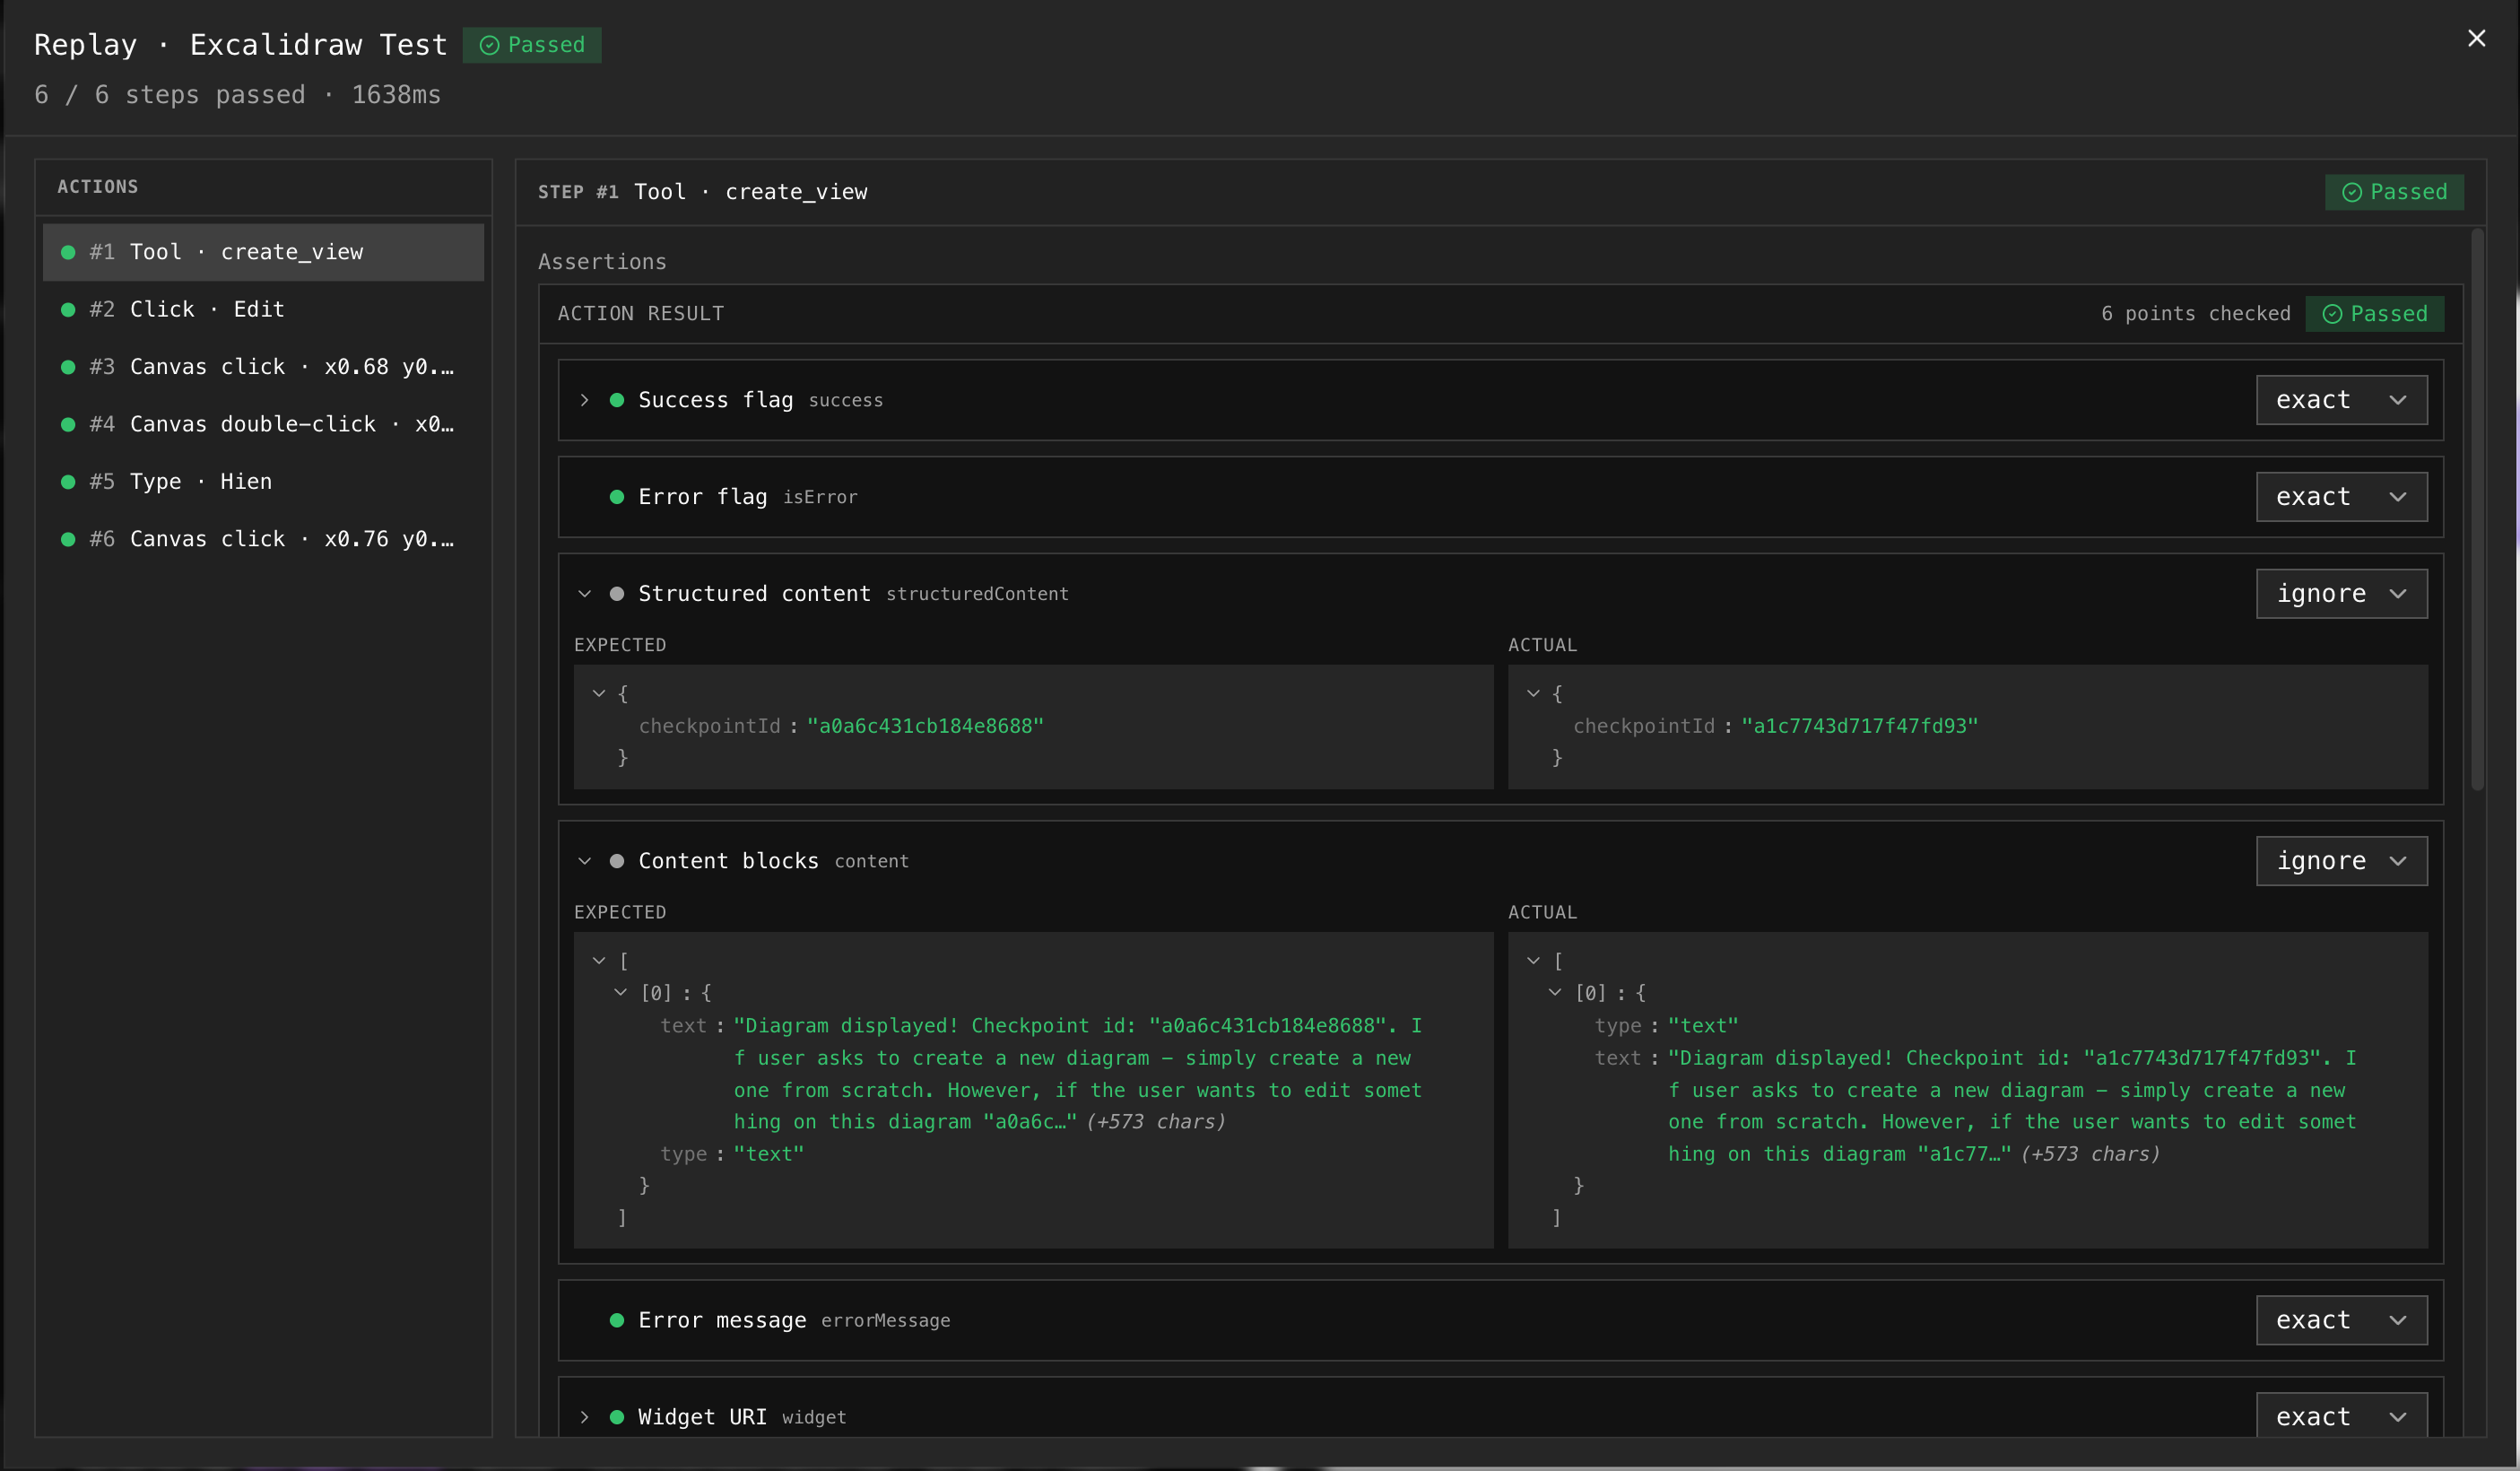Click the green dot beside Error flag
The image size is (2520, 1471).
[x=617, y=497]
